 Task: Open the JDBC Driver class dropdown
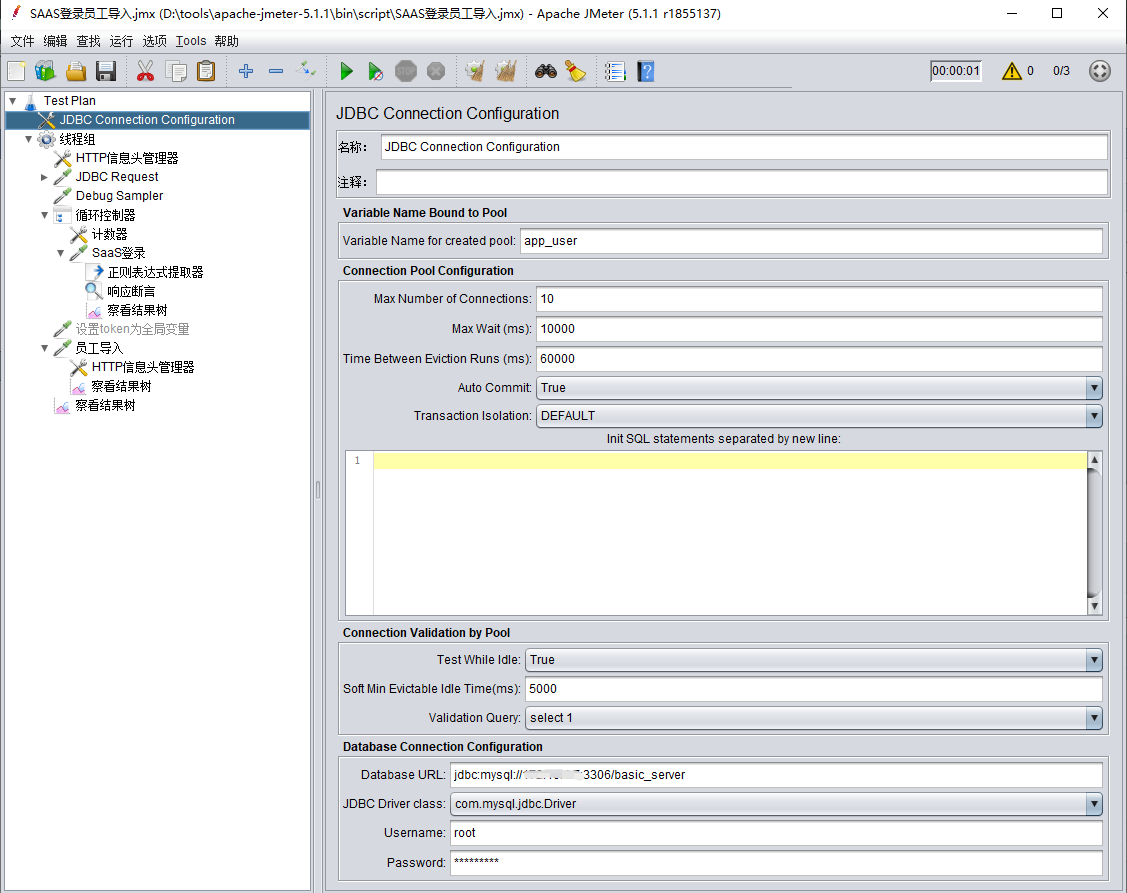pos(776,804)
